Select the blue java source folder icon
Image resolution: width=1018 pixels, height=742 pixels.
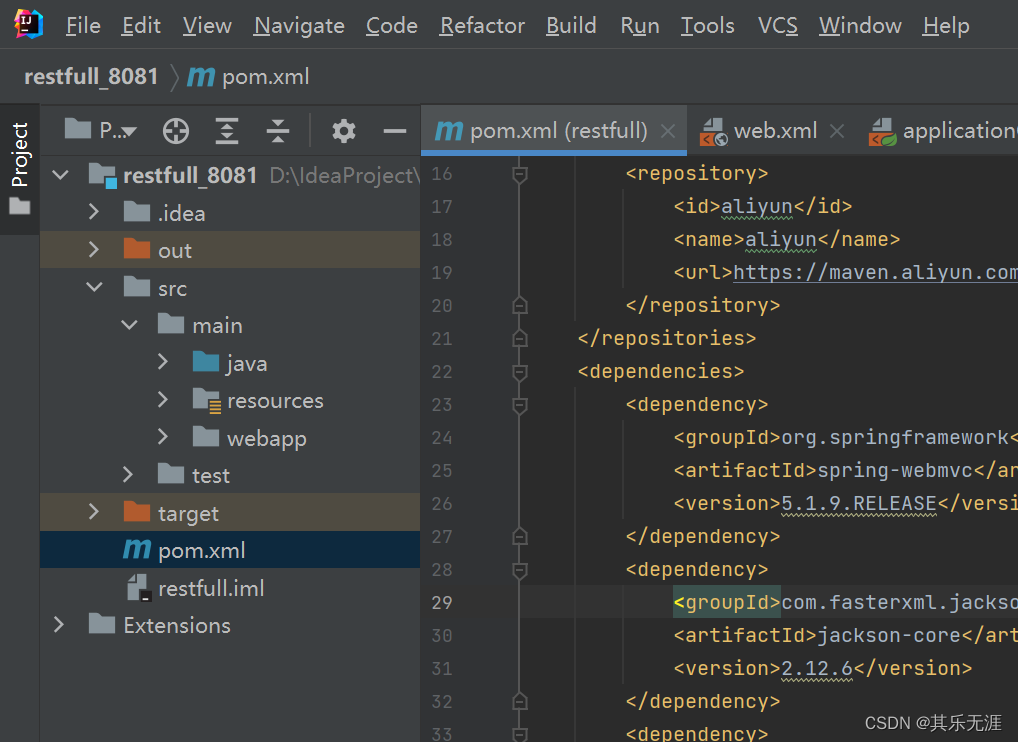coord(206,362)
